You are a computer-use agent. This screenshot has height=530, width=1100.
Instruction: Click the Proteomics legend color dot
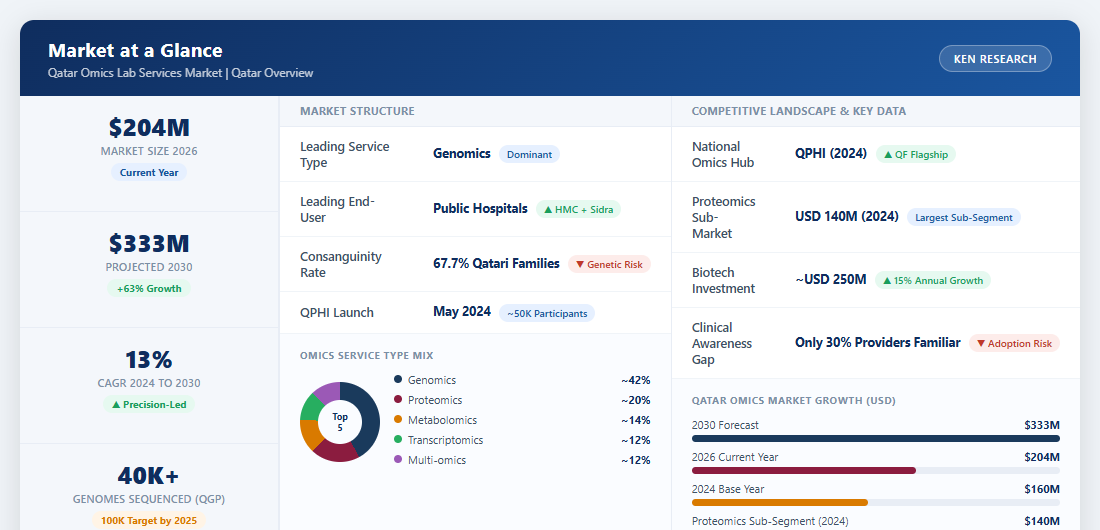[x=398, y=399]
